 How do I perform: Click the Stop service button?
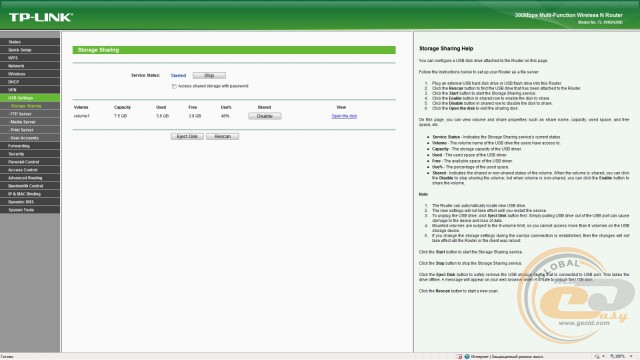pyautogui.click(x=209, y=76)
